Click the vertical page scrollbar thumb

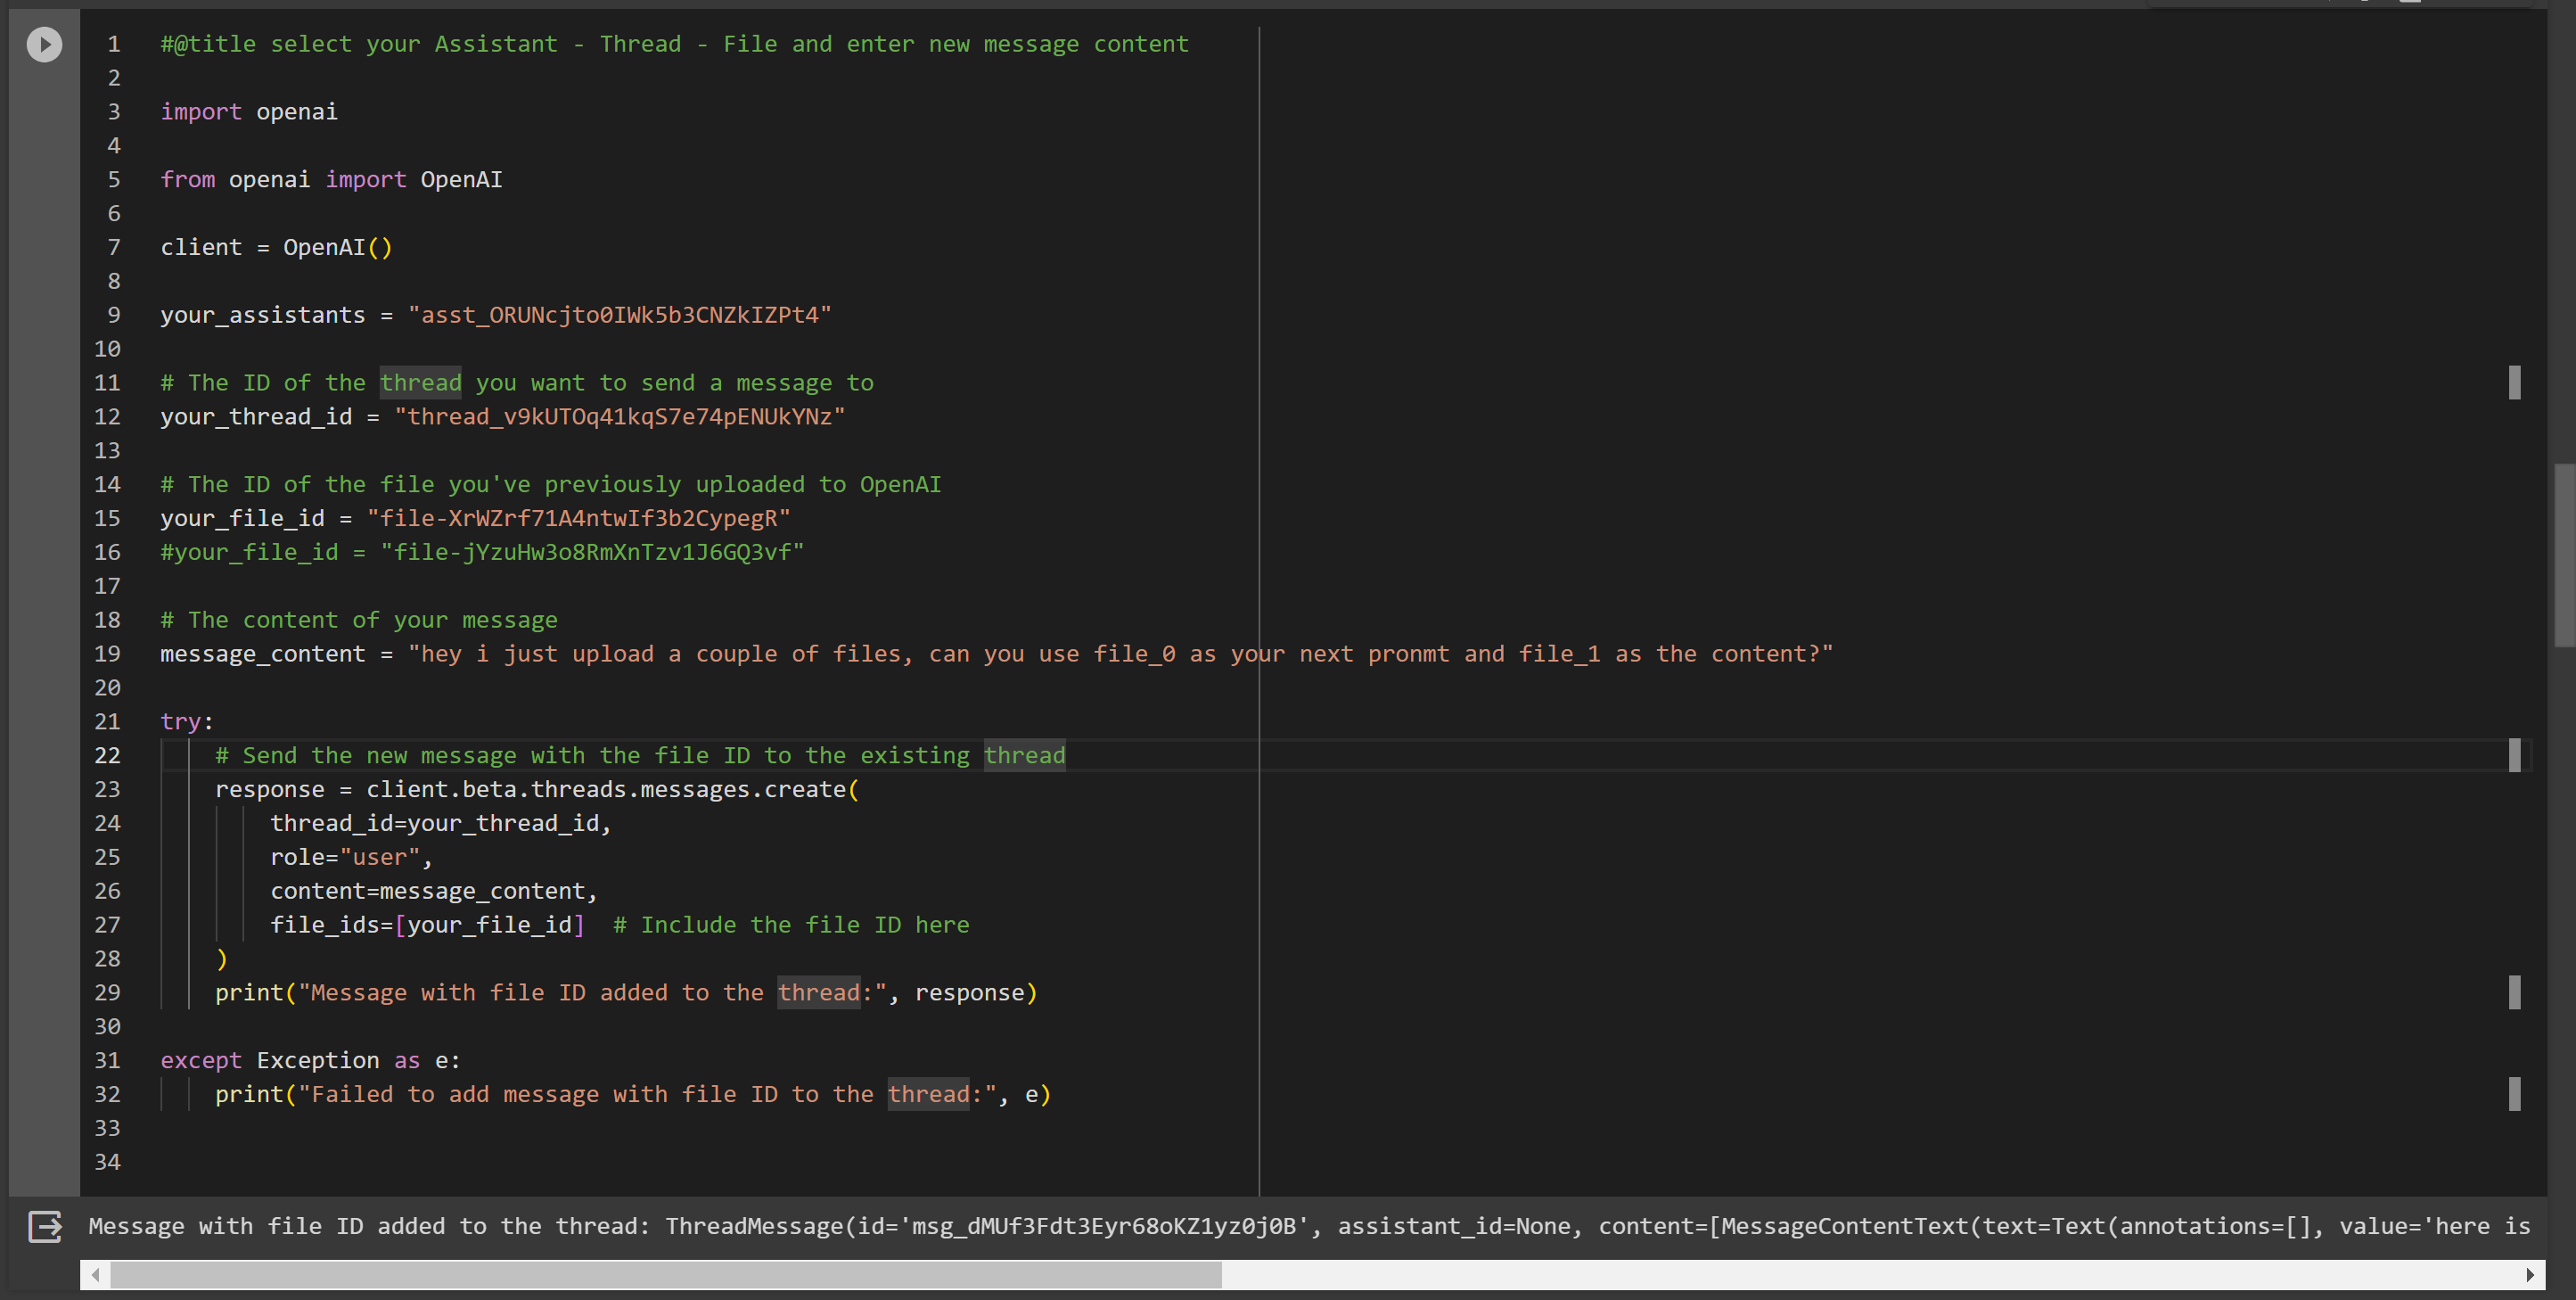coord(2564,555)
